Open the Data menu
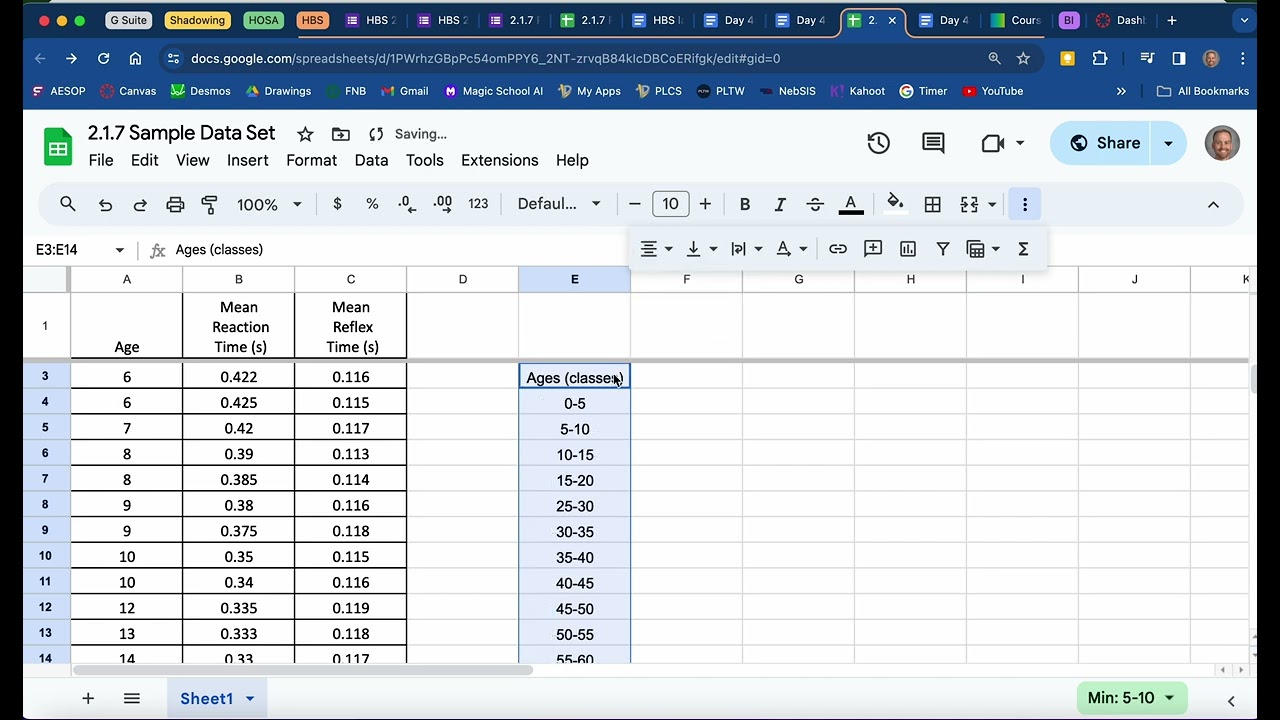The image size is (1280, 720). 371,160
